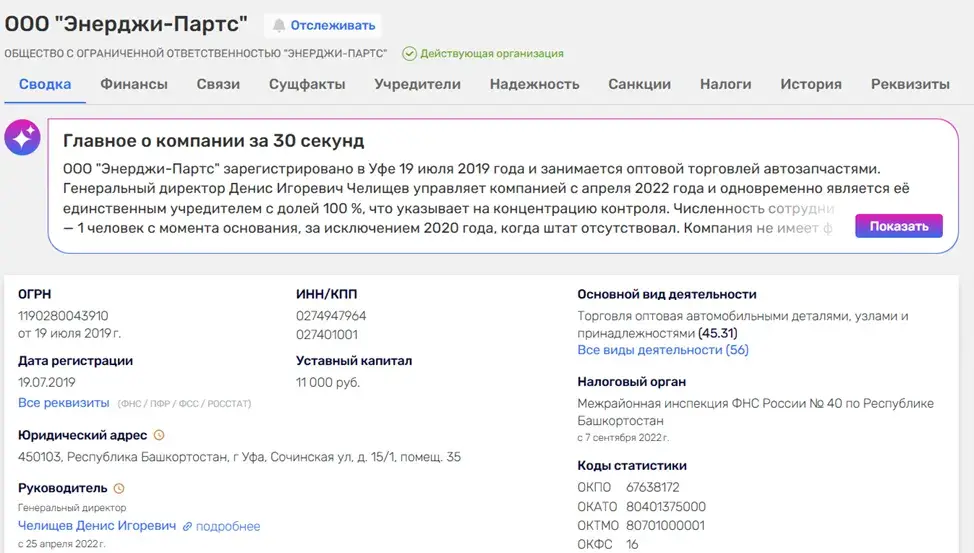Screen dimensions: 974x553
Task: Click the OKFS value 16
Action: tap(632, 544)
